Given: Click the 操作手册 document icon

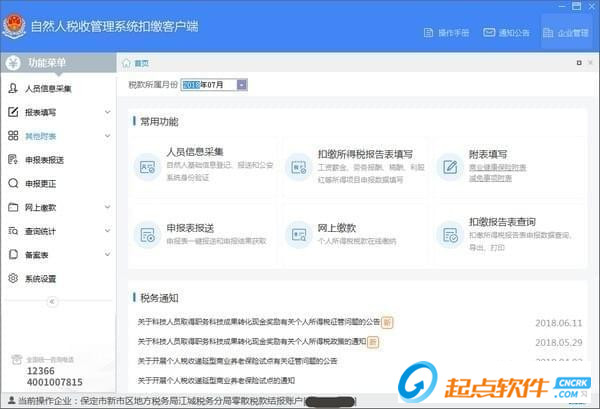Looking at the screenshot, I should point(429,33).
